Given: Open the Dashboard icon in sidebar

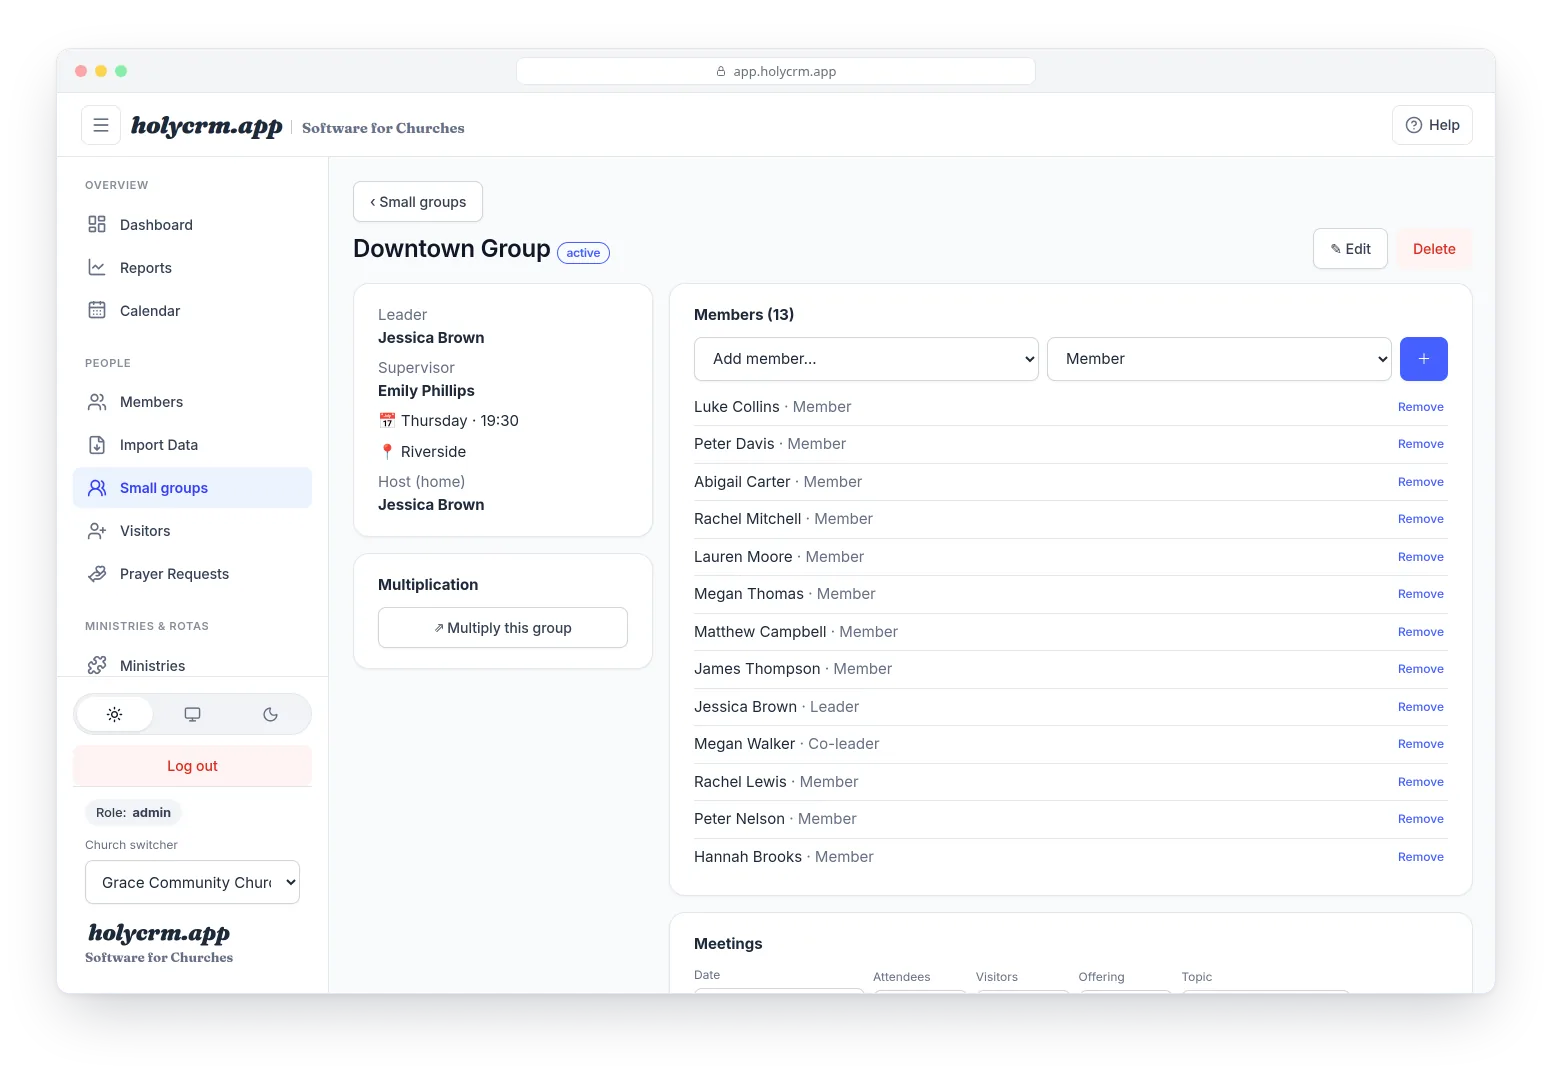Looking at the screenshot, I should (x=97, y=224).
